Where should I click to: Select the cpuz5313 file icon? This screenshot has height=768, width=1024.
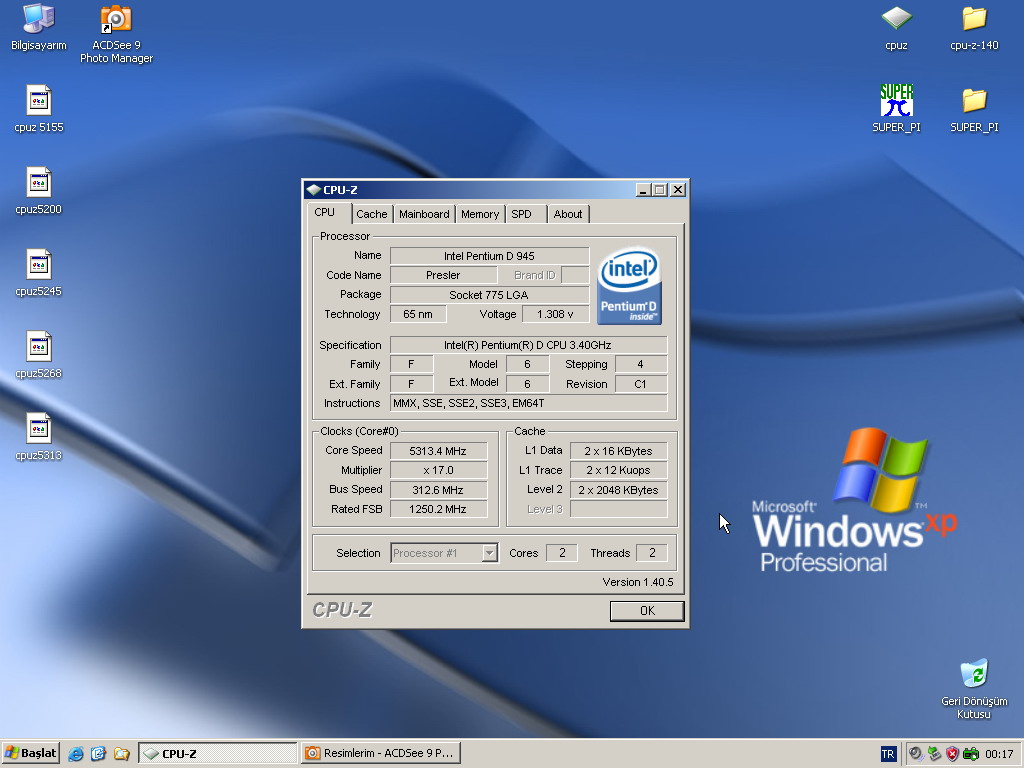pos(39,438)
